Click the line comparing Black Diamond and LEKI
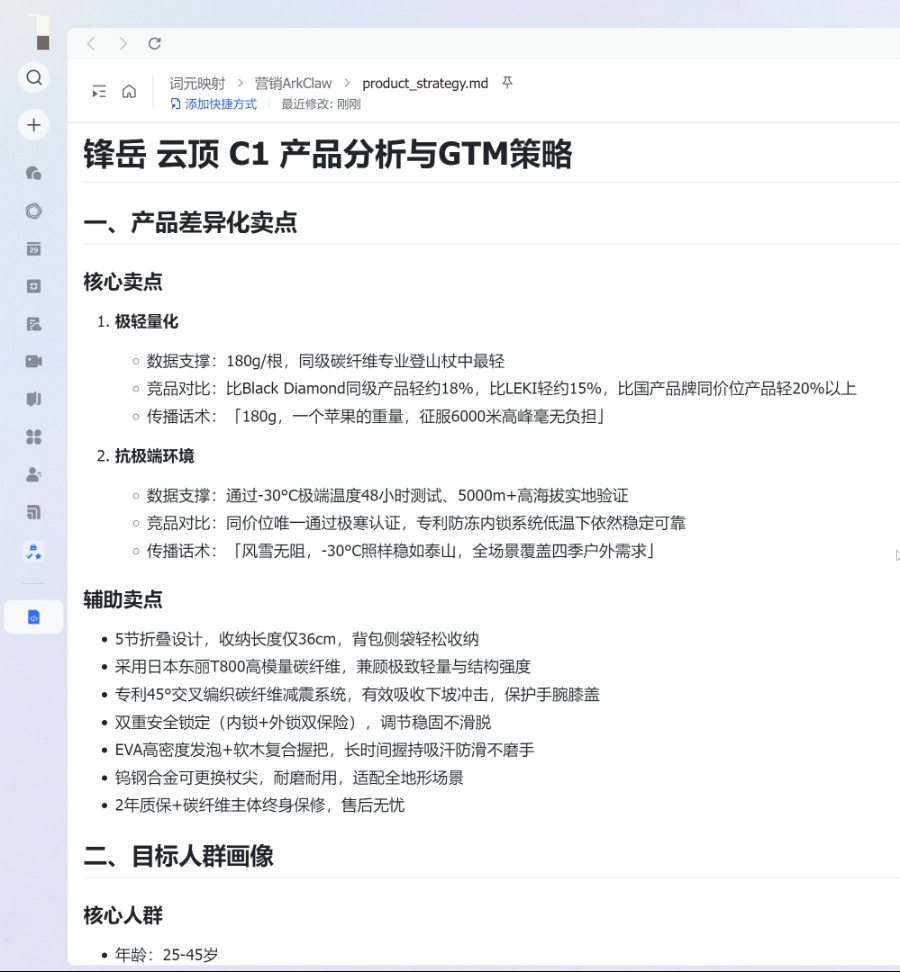The width and height of the screenshot is (900, 972). 501,389
